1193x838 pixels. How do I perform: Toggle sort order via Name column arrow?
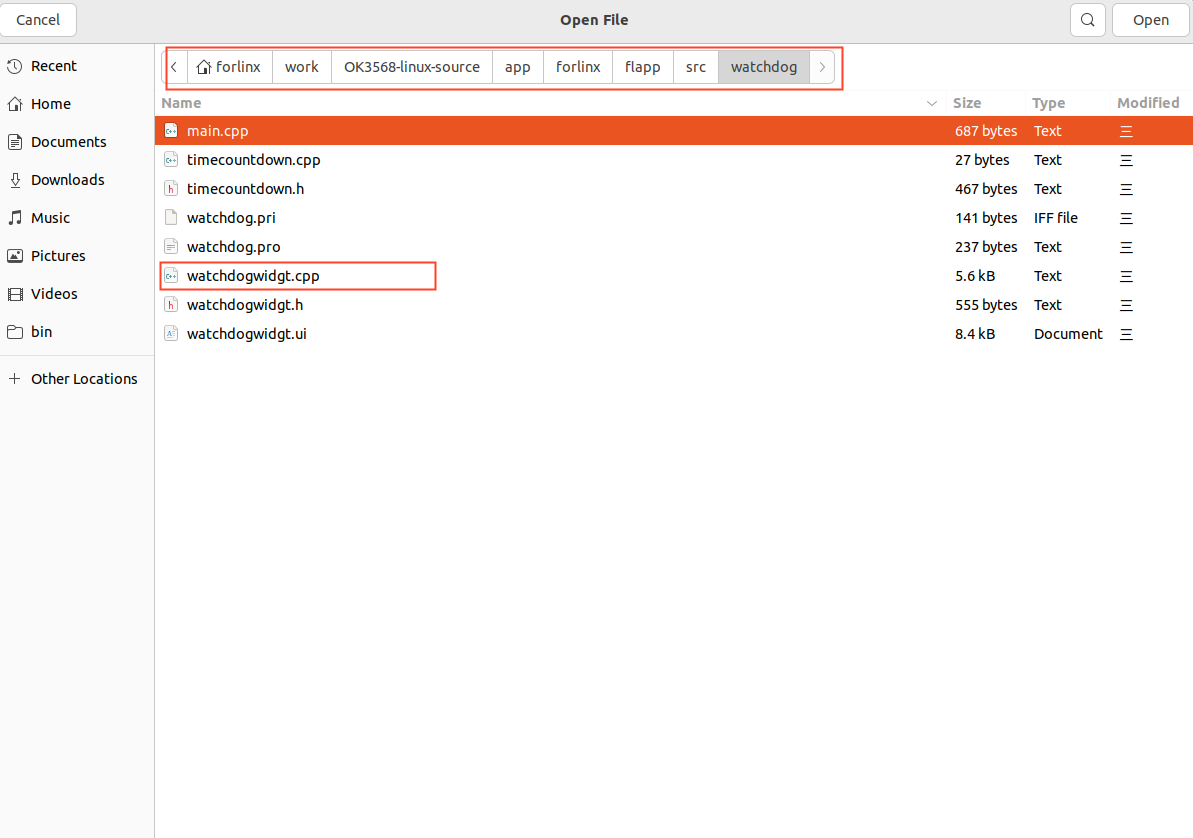click(932, 104)
